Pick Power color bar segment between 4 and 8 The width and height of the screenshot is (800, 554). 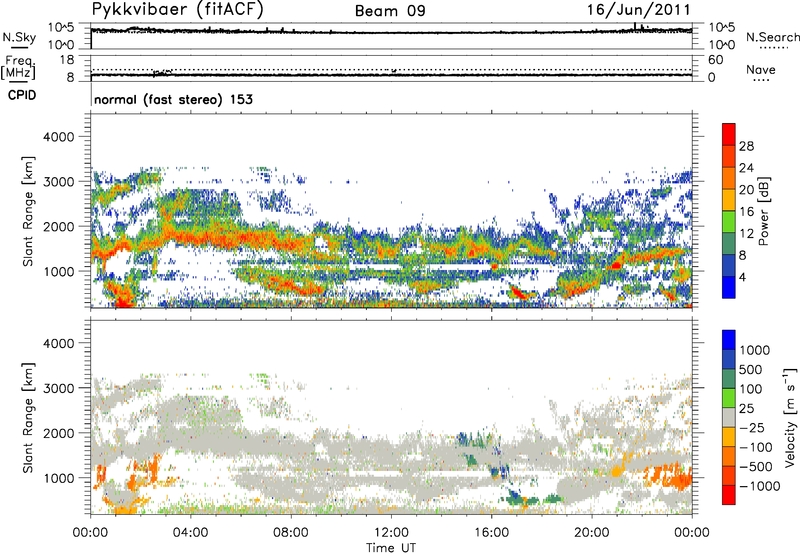[x=729, y=265]
